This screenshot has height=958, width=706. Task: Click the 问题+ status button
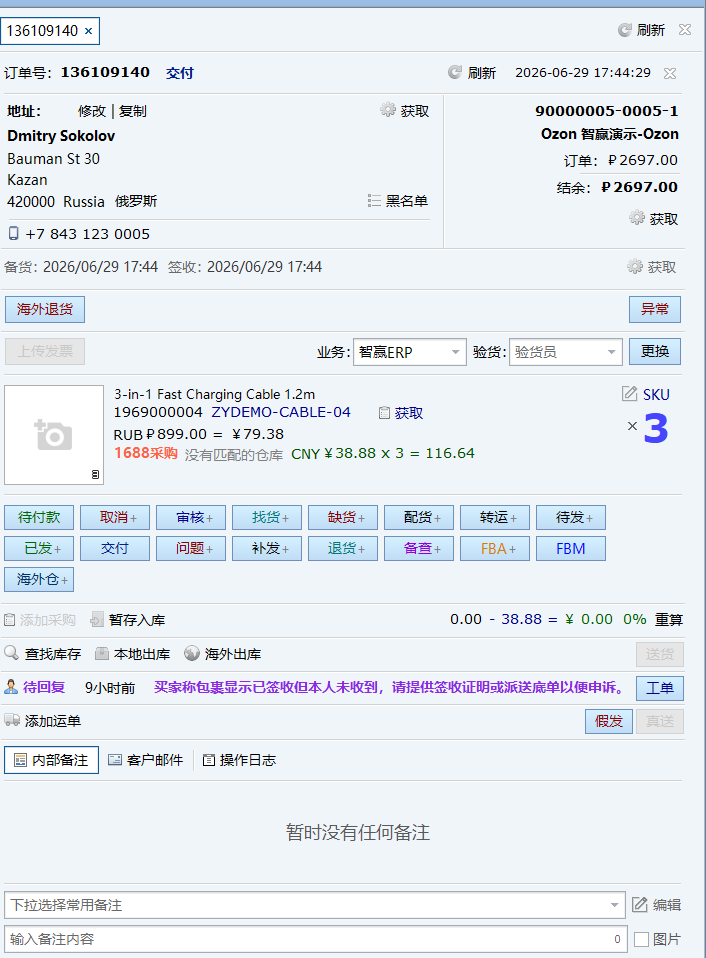click(x=191, y=549)
